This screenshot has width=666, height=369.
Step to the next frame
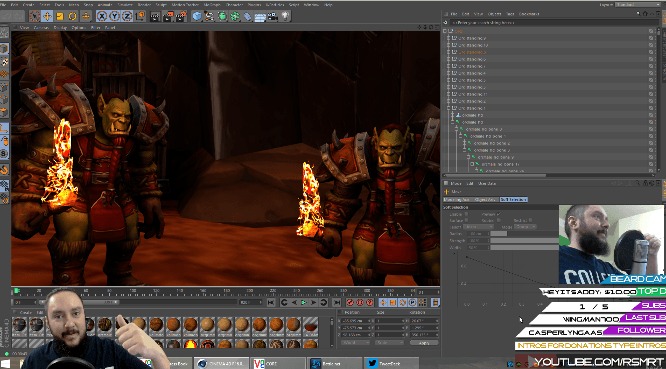coord(313,302)
